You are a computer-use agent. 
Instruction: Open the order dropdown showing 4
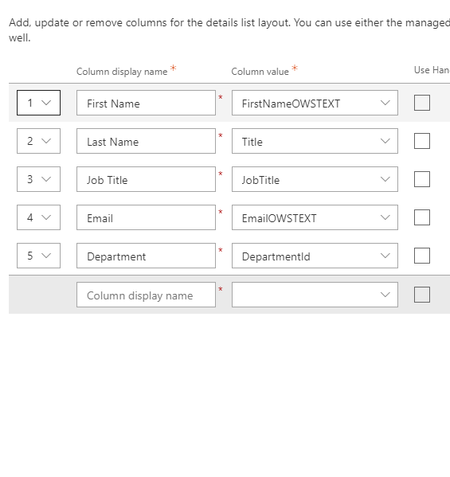(x=39, y=217)
